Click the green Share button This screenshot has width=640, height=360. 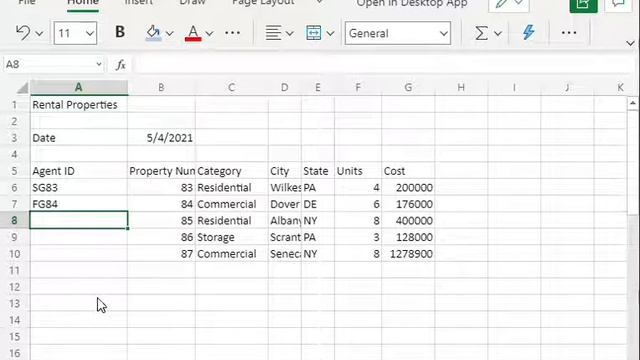(x=583, y=5)
